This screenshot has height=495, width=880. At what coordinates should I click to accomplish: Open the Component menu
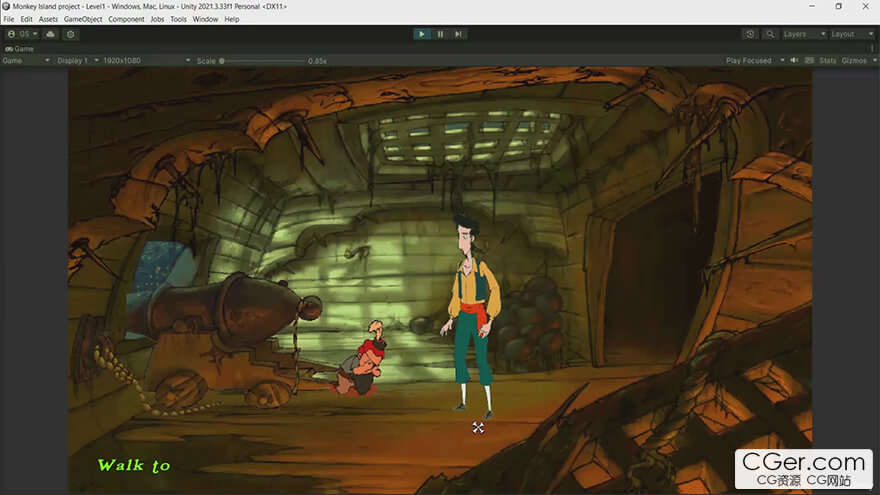click(x=126, y=19)
